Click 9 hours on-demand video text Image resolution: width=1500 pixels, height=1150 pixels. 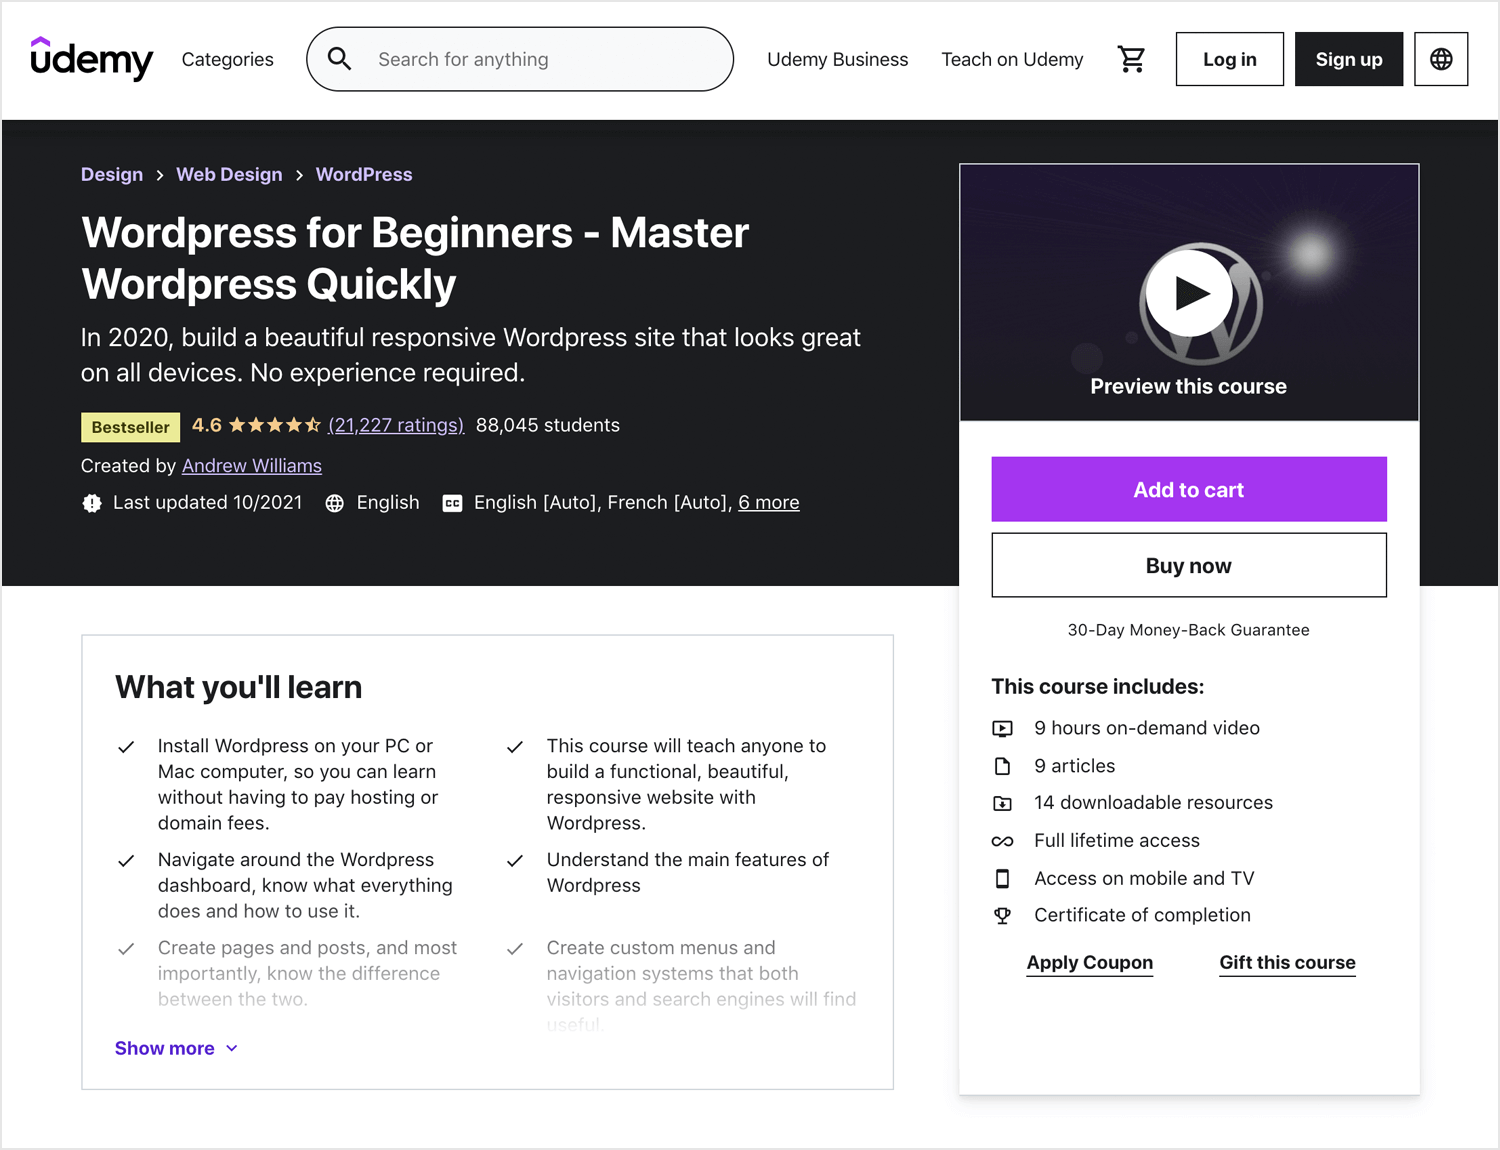[1147, 728]
